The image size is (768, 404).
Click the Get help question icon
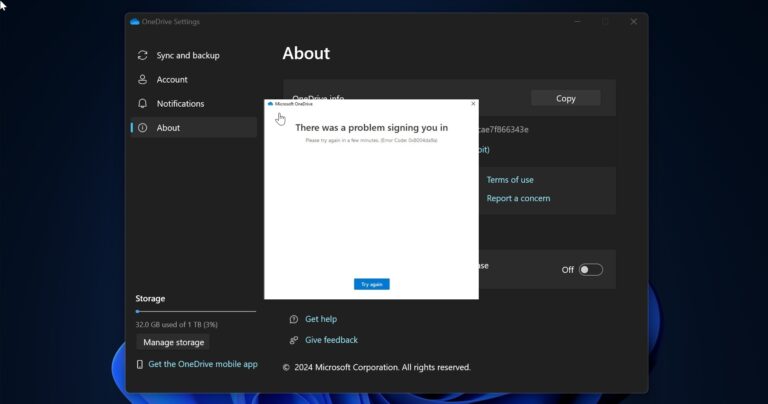pyautogui.click(x=294, y=319)
